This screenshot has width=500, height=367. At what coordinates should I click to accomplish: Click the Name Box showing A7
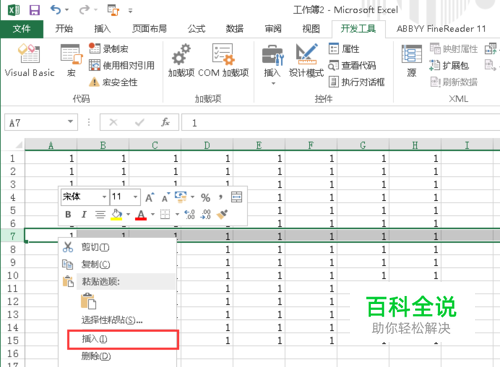pyautogui.click(x=36, y=122)
